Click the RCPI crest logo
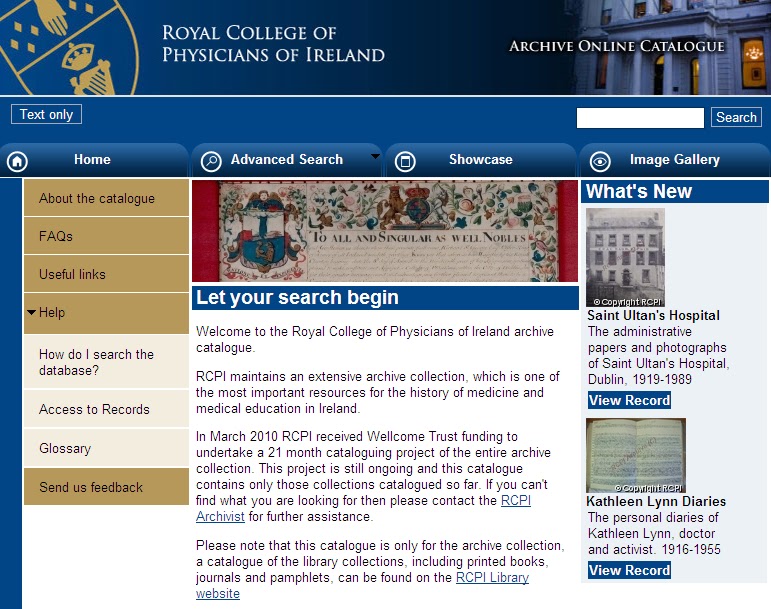The image size is (771, 609). [x=69, y=47]
